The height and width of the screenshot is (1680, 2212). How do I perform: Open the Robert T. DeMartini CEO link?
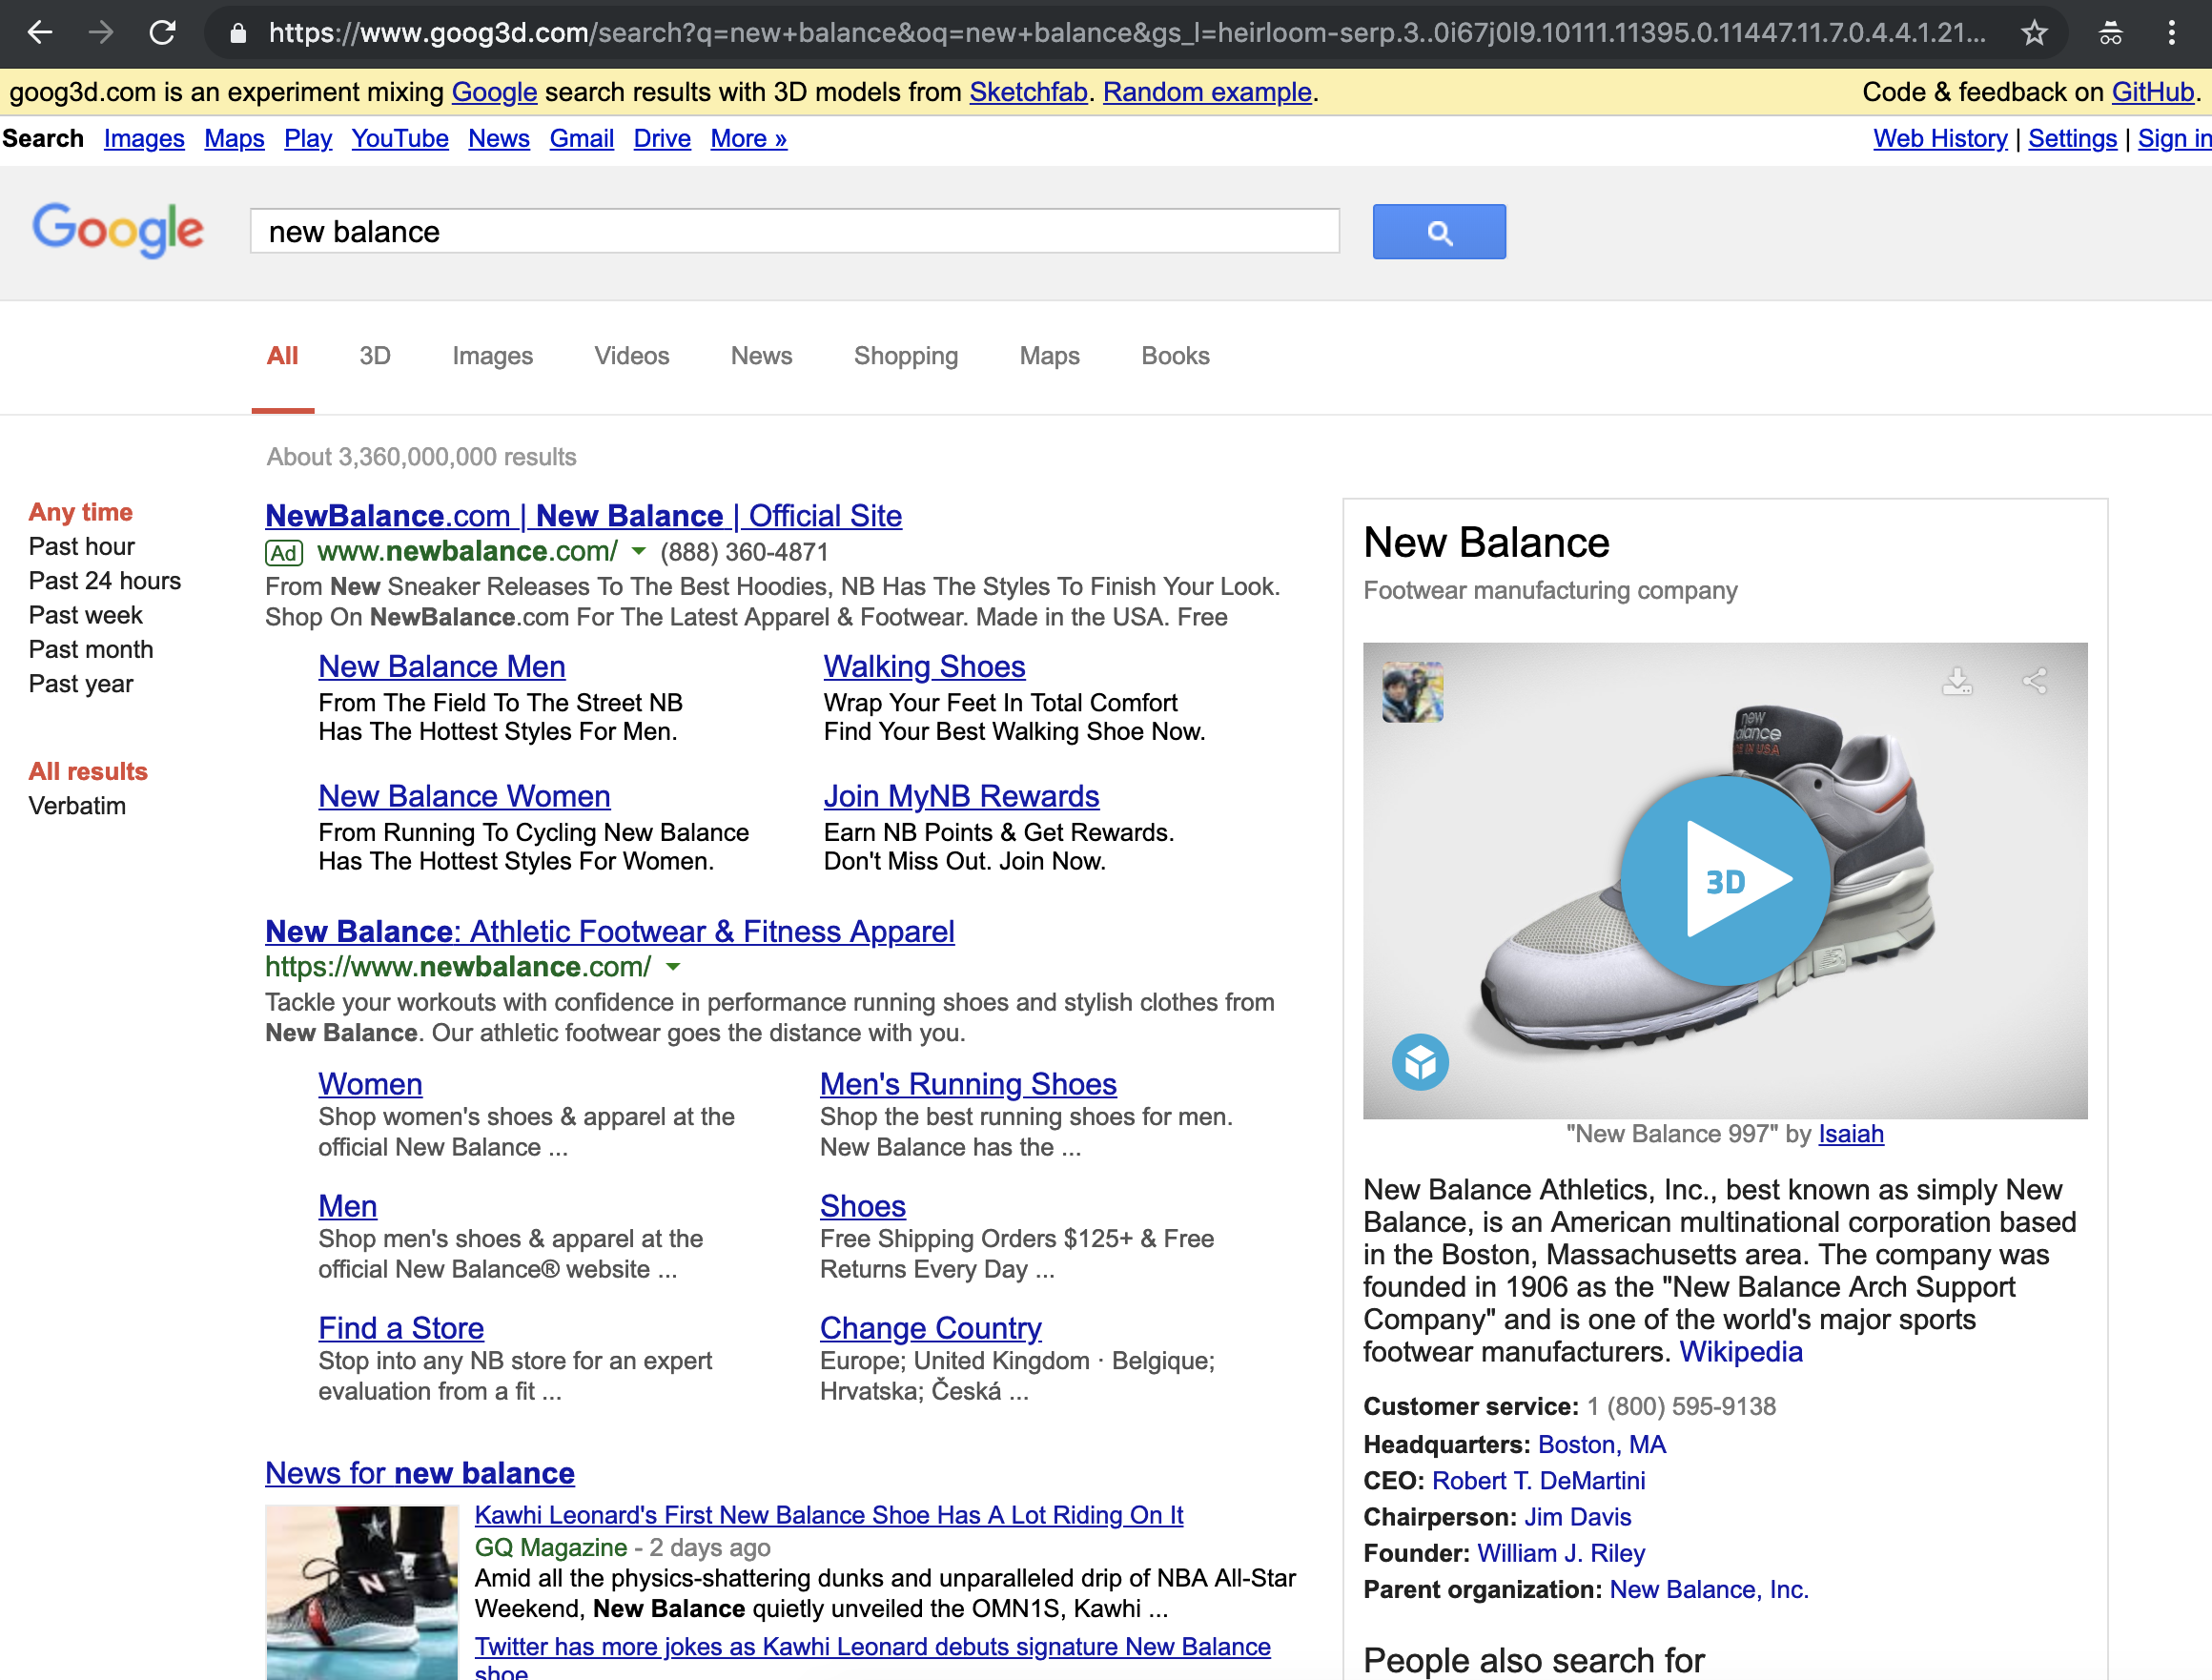pos(1538,1482)
